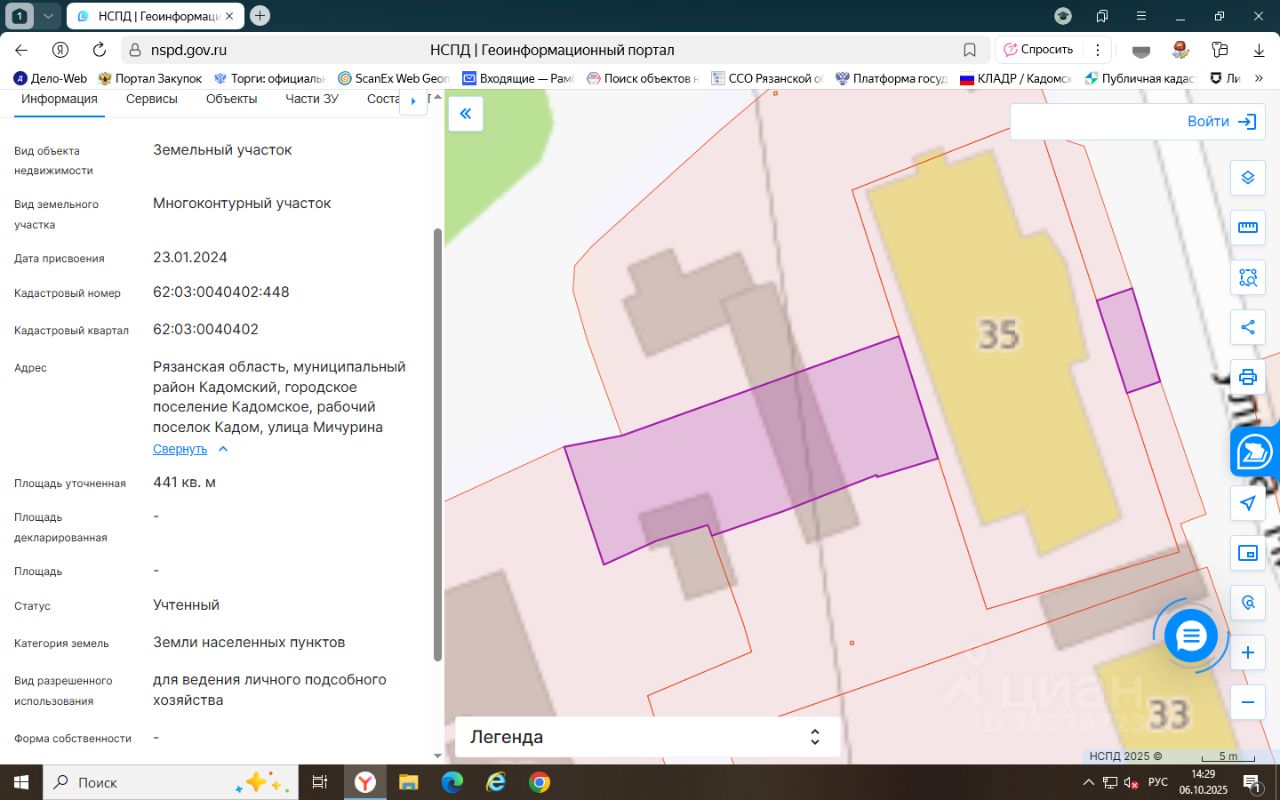Image resolution: width=1280 pixels, height=800 pixels.
Task: Open Task View on the taskbar
Action: (320, 782)
